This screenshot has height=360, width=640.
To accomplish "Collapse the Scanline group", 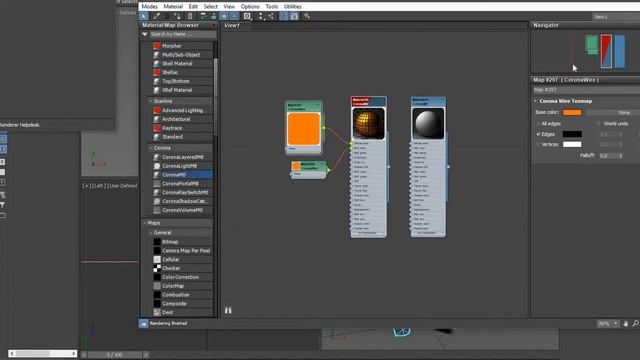I will pos(151,101).
